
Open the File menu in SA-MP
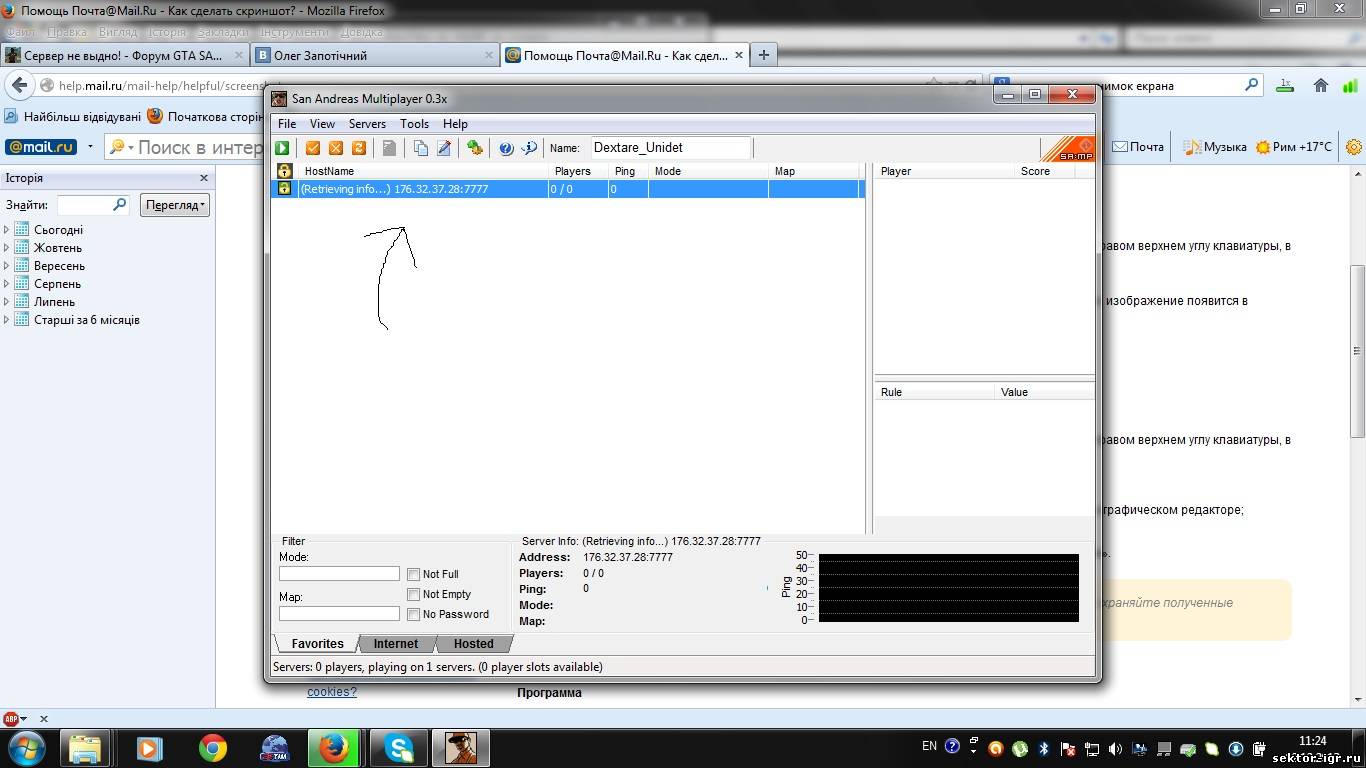pyautogui.click(x=287, y=124)
